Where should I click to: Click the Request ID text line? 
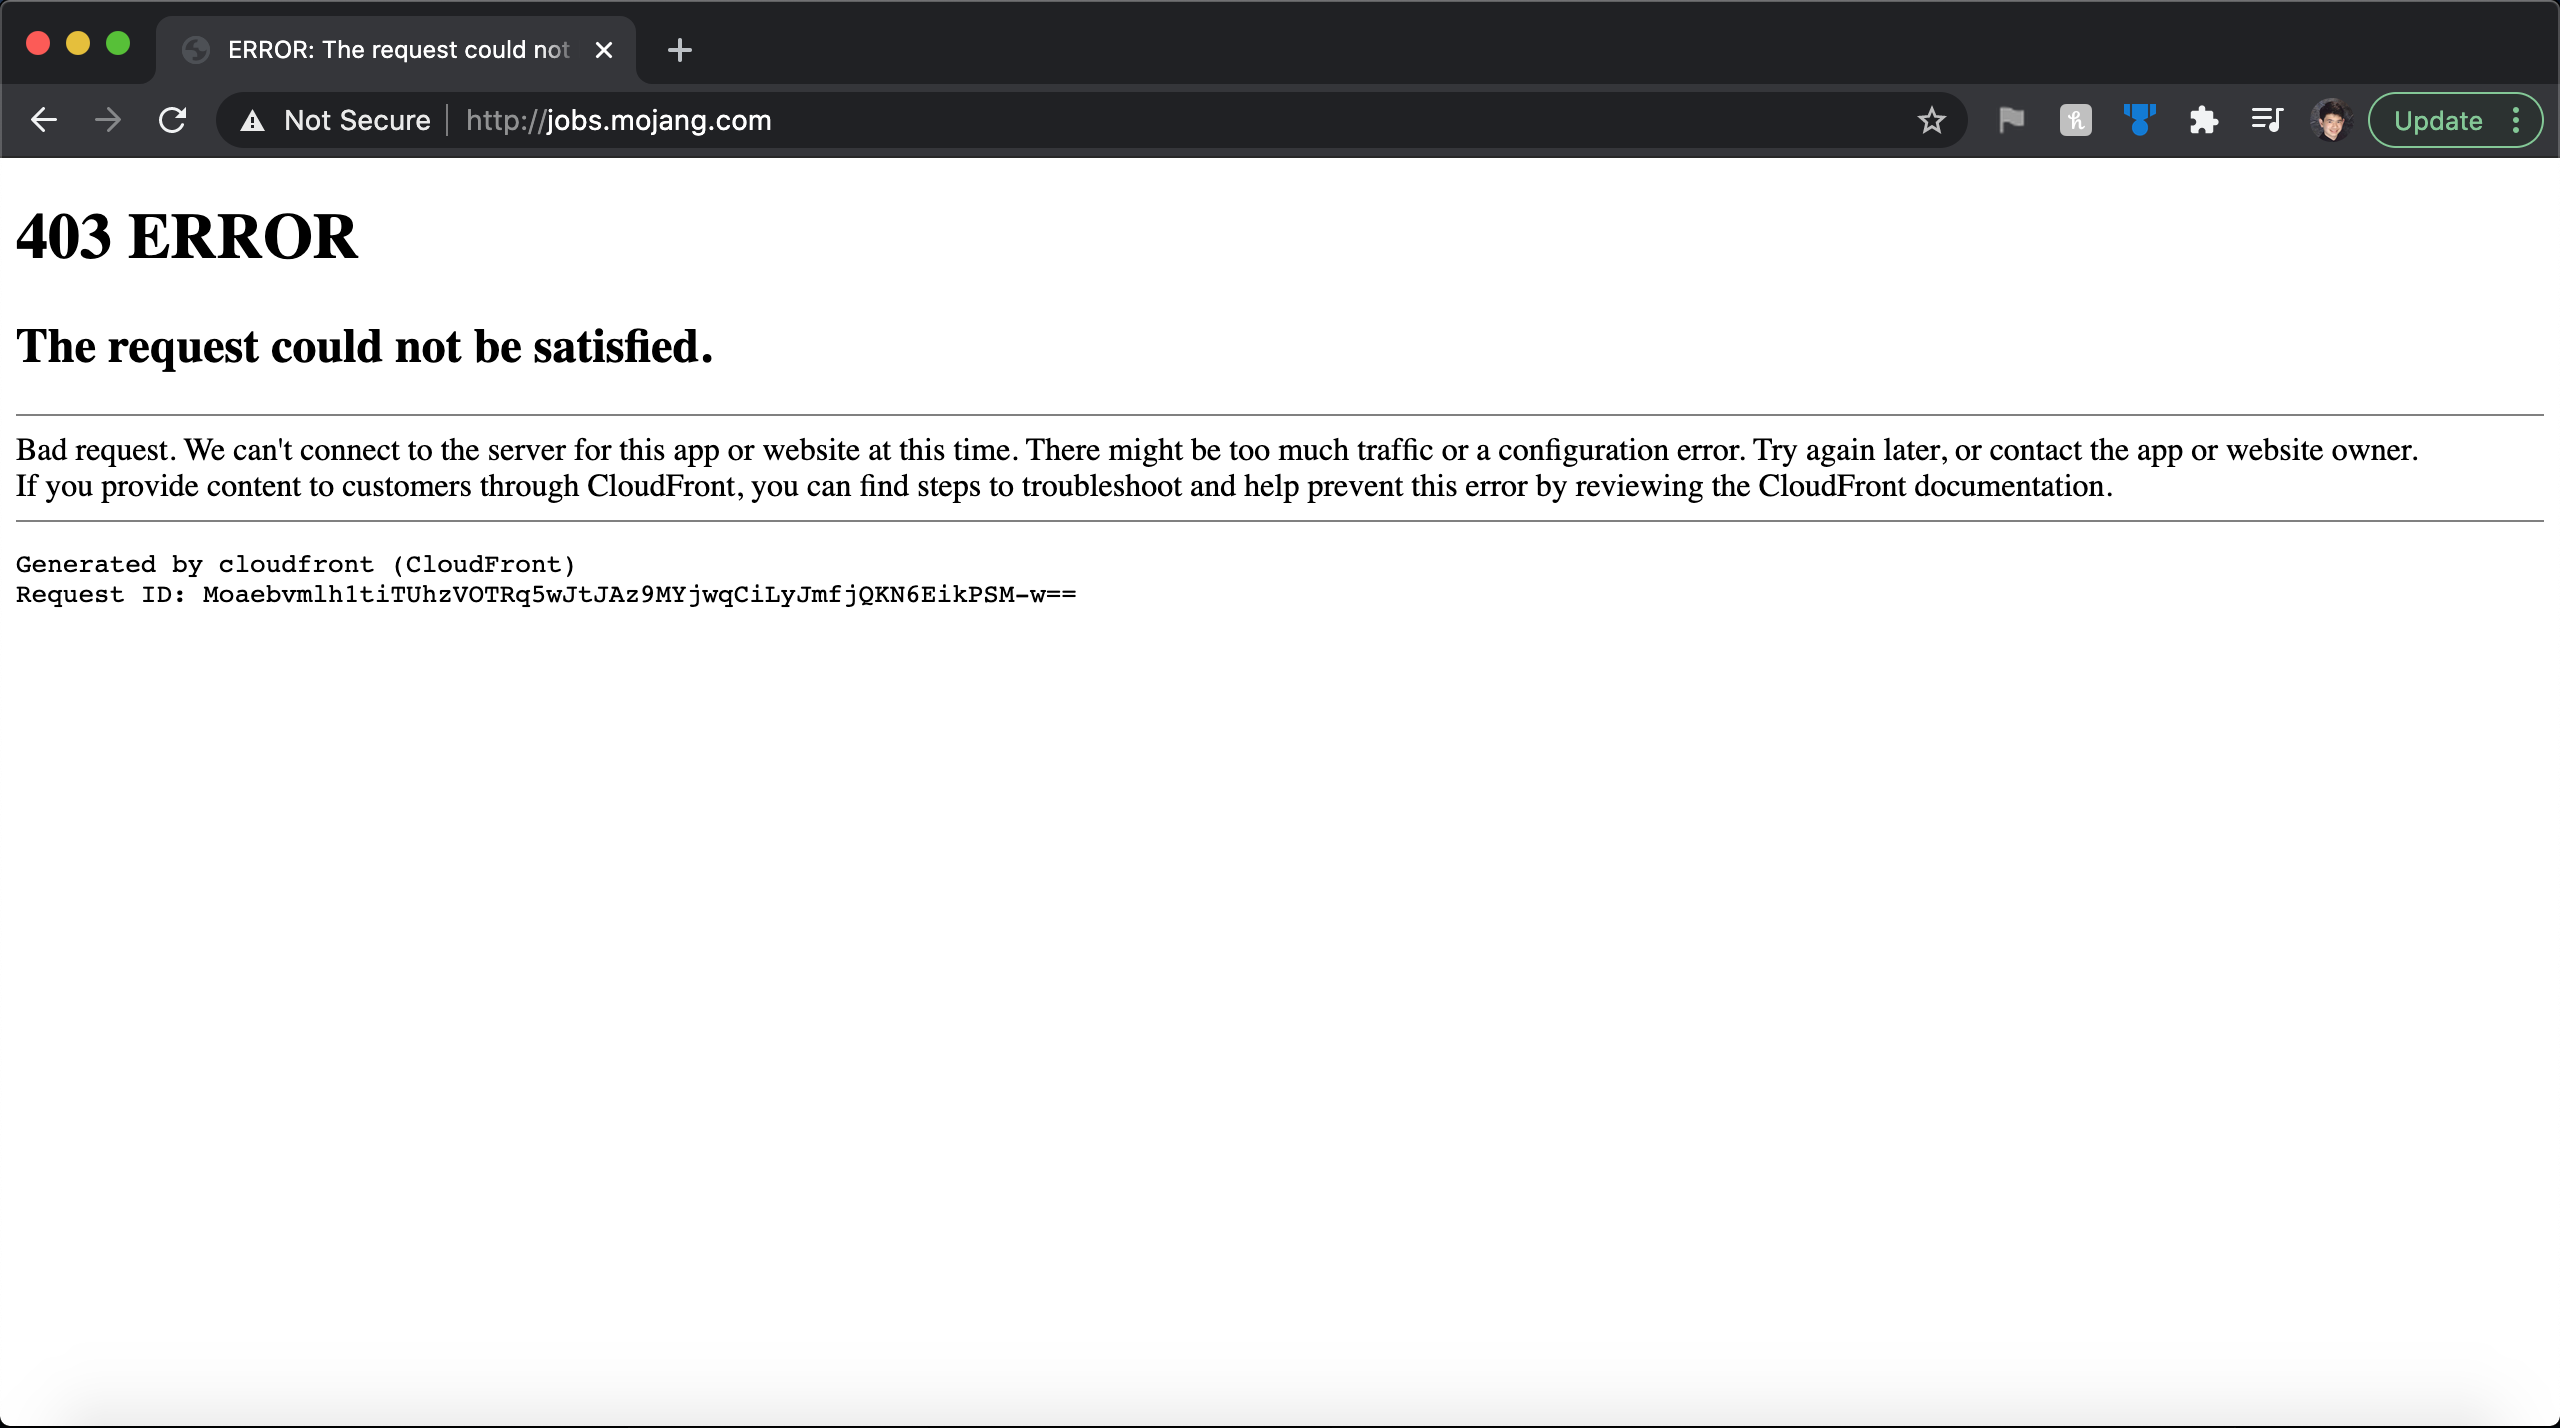click(546, 595)
